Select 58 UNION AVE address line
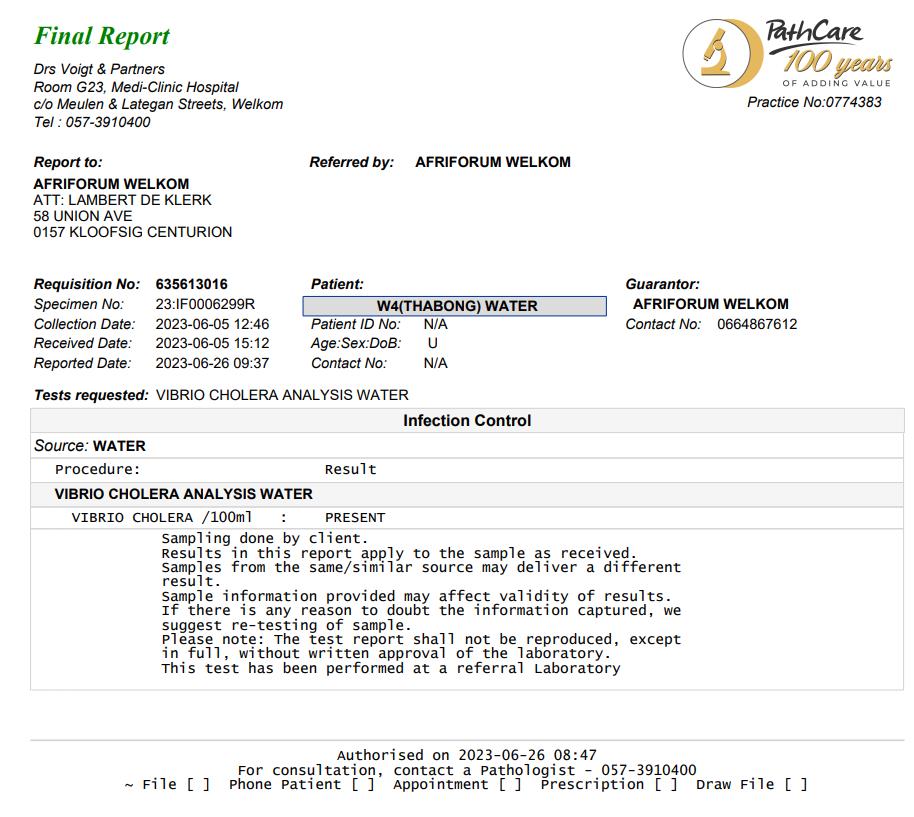This screenshot has height=817, width=914. click(83, 216)
